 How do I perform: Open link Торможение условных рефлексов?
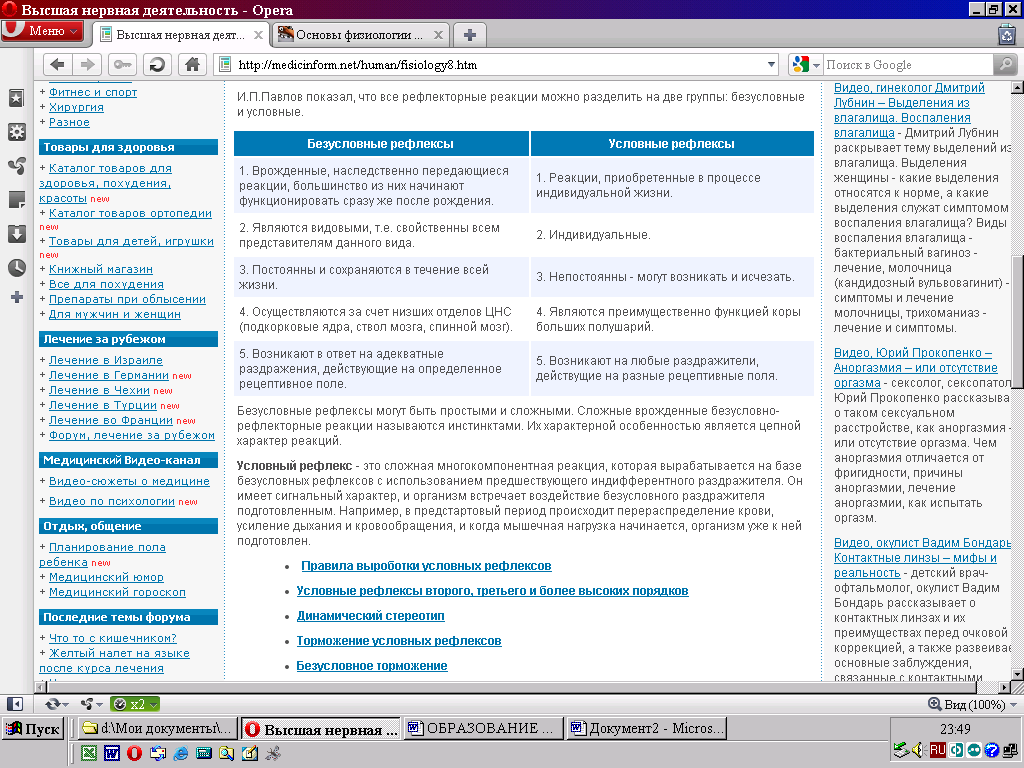coord(399,641)
